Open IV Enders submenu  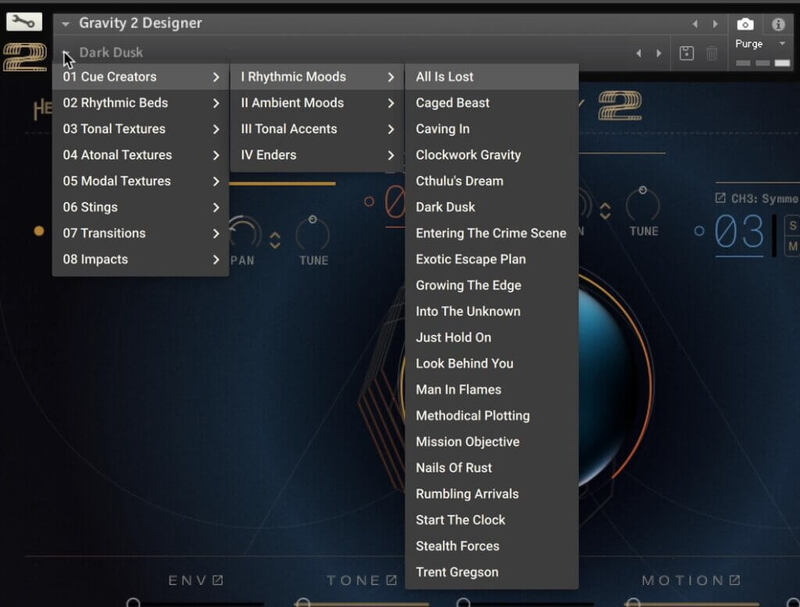317,155
